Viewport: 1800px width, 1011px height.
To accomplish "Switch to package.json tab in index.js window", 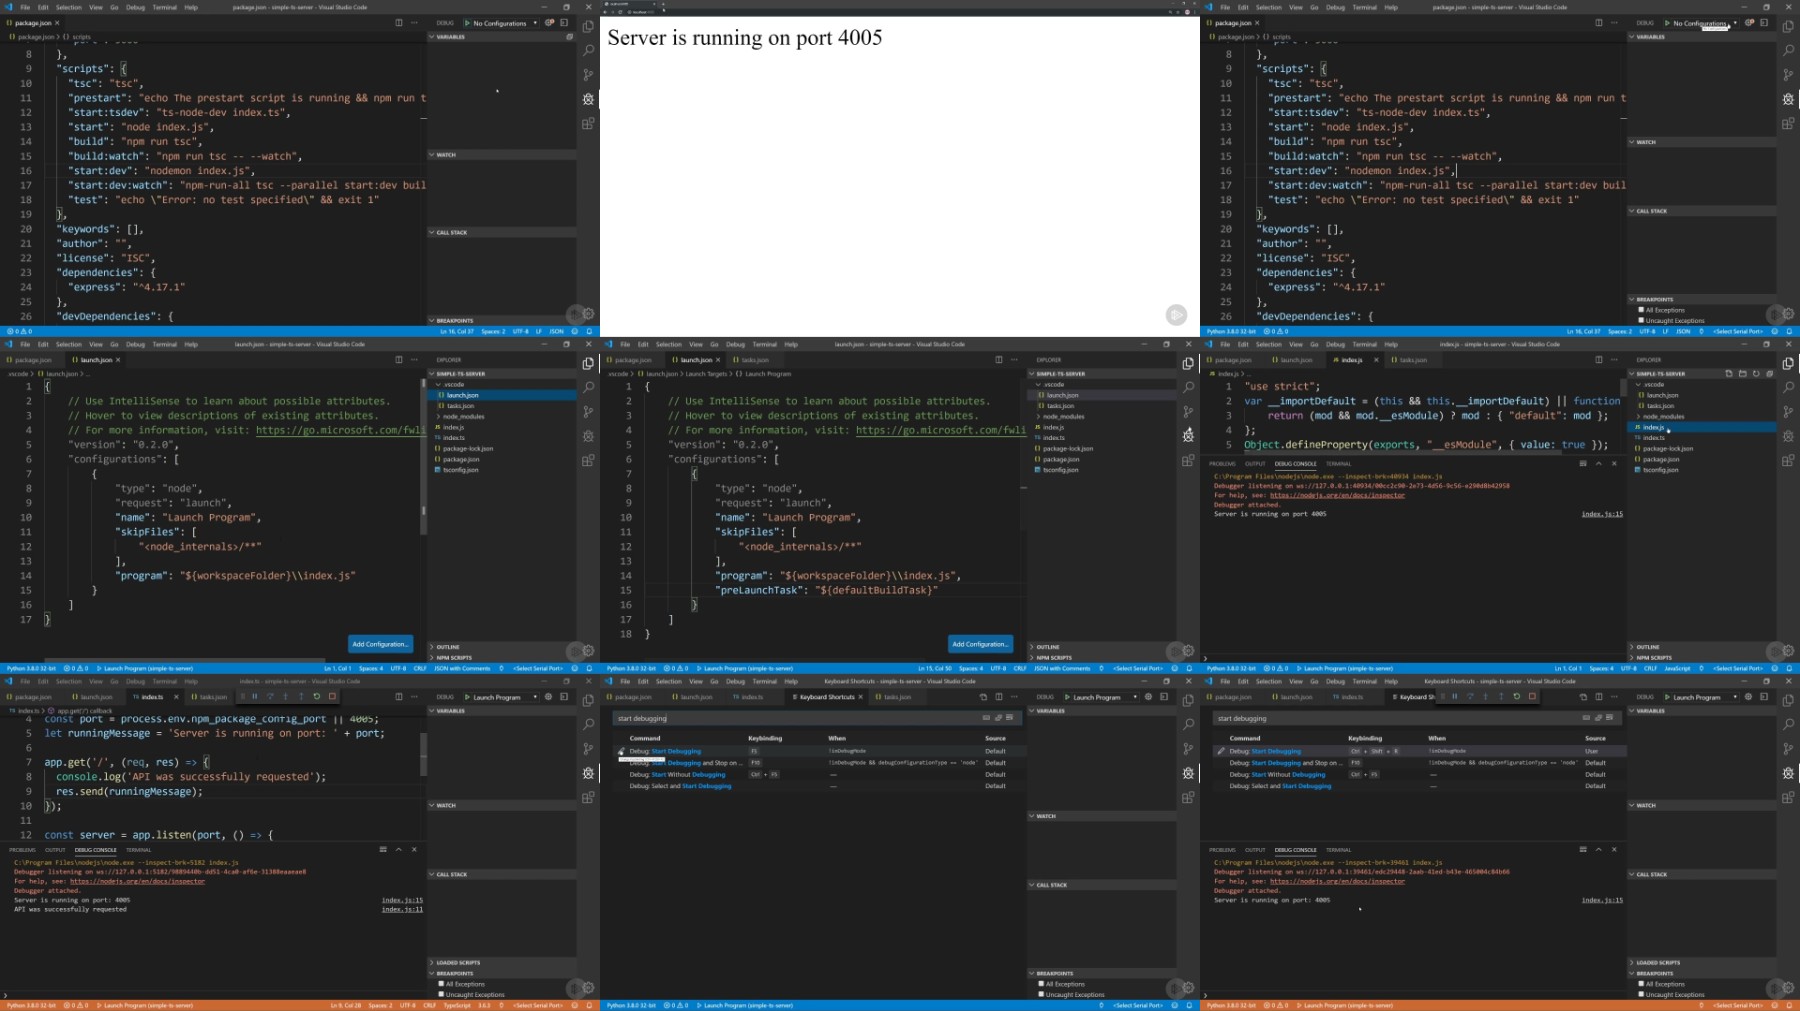I will tap(1233, 360).
